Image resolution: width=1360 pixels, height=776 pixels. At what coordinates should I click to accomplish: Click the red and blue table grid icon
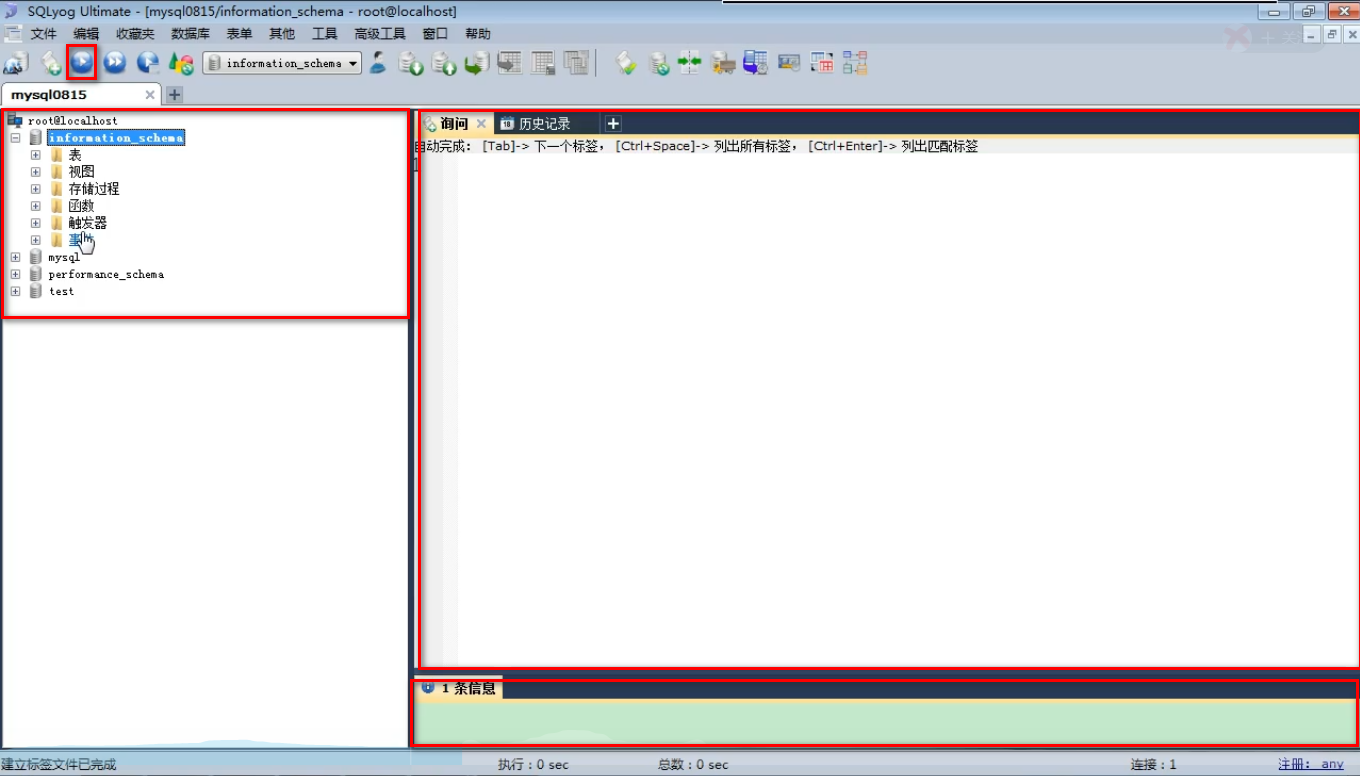[822, 63]
